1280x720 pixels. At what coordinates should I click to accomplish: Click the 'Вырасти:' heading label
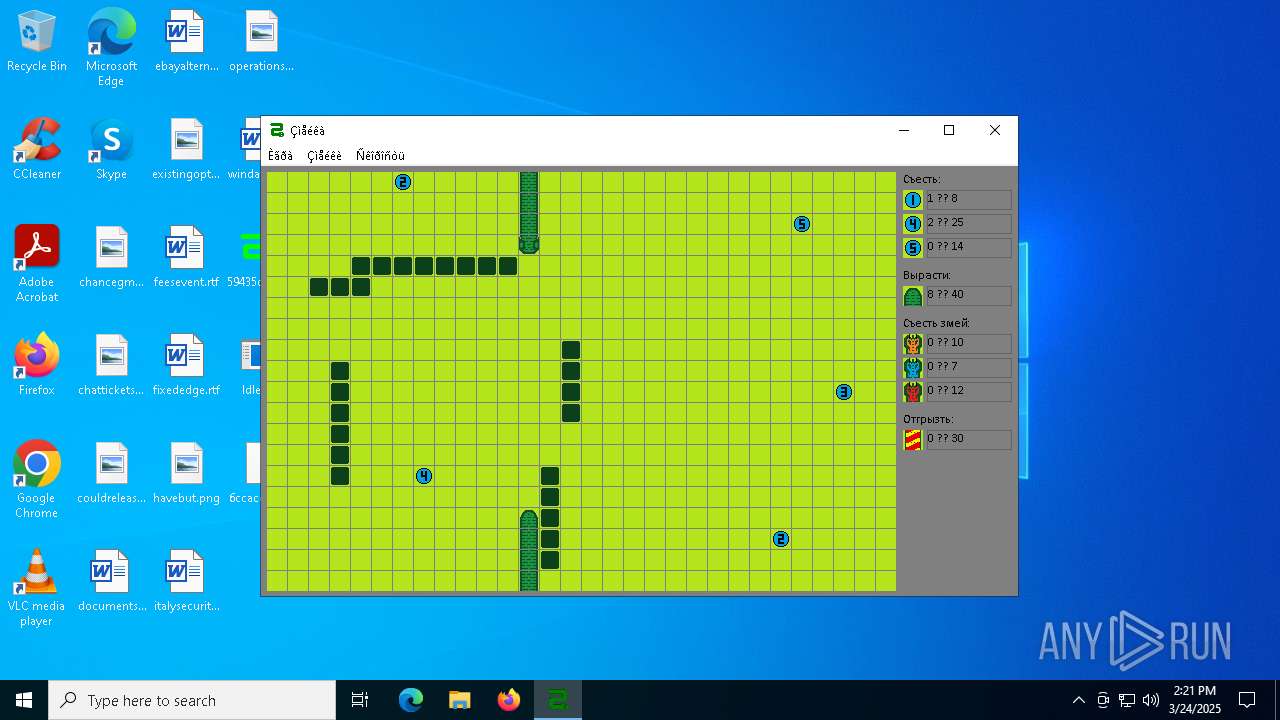click(927, 275)
